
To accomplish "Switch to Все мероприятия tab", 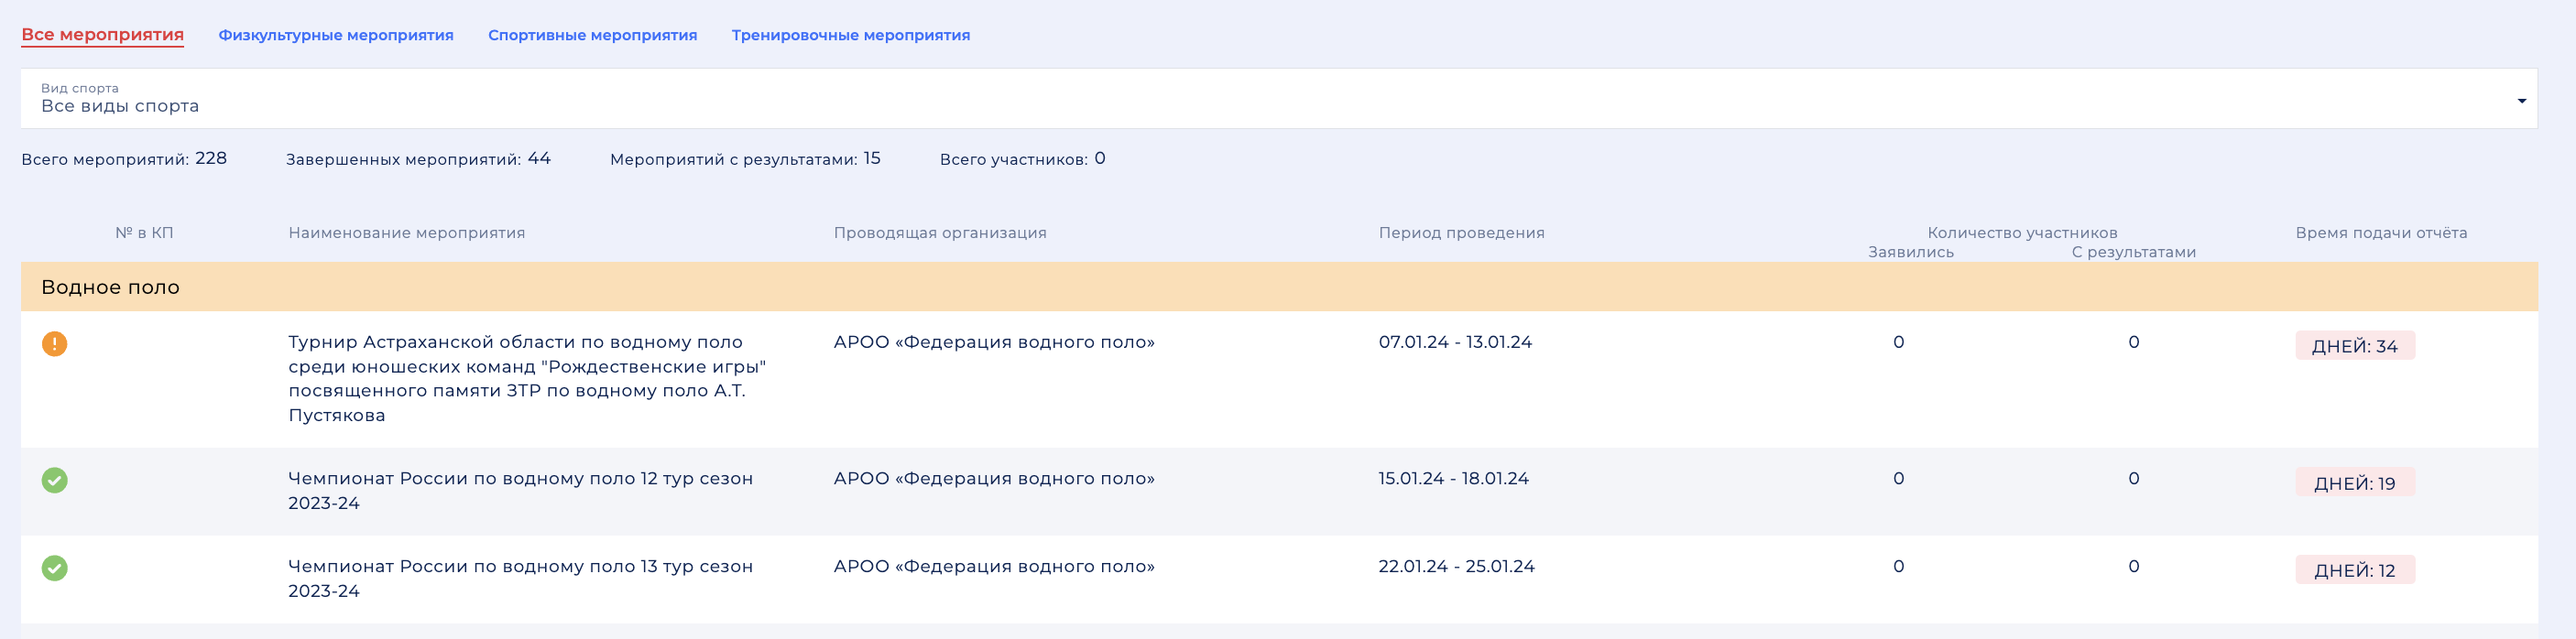I will (103, 35).
